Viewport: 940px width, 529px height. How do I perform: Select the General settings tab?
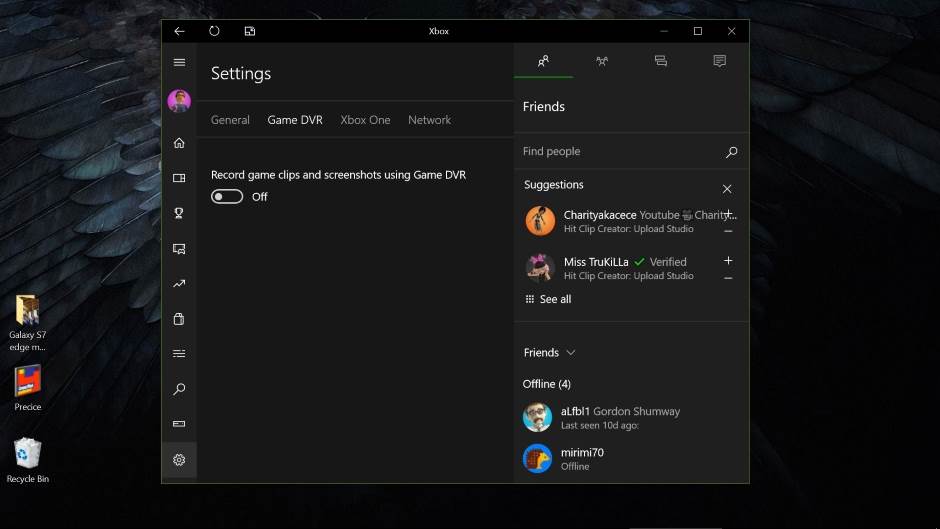(x=230, y=120)
